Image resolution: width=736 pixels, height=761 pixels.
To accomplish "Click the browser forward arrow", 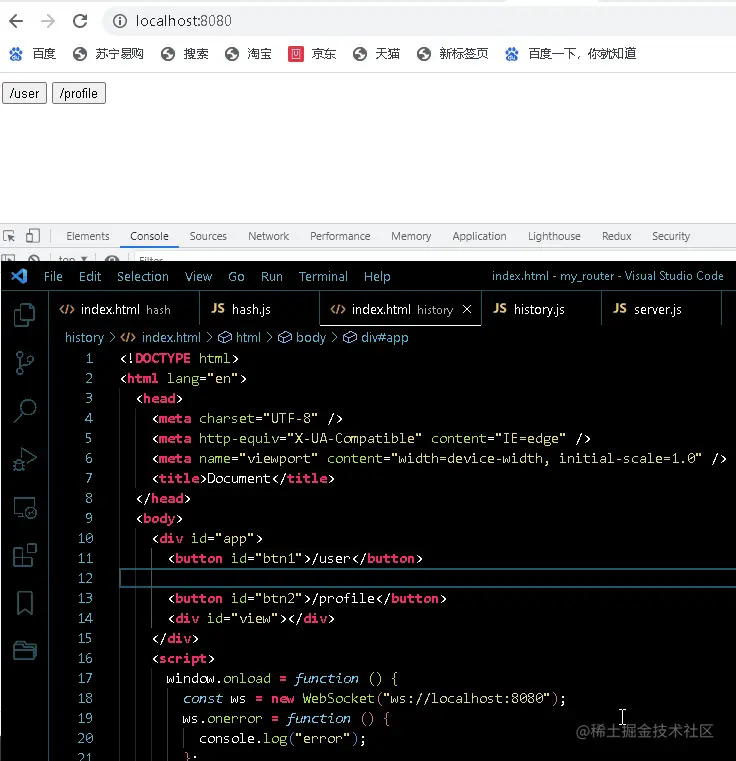I will 48,21.
